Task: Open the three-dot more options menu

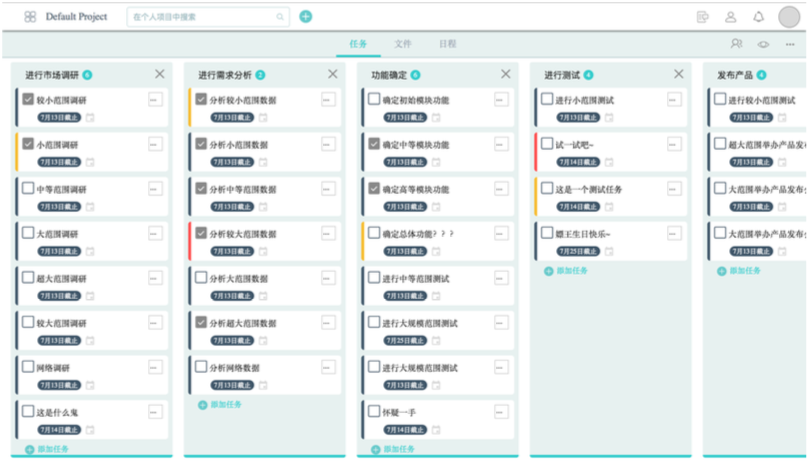Action: 790,45
